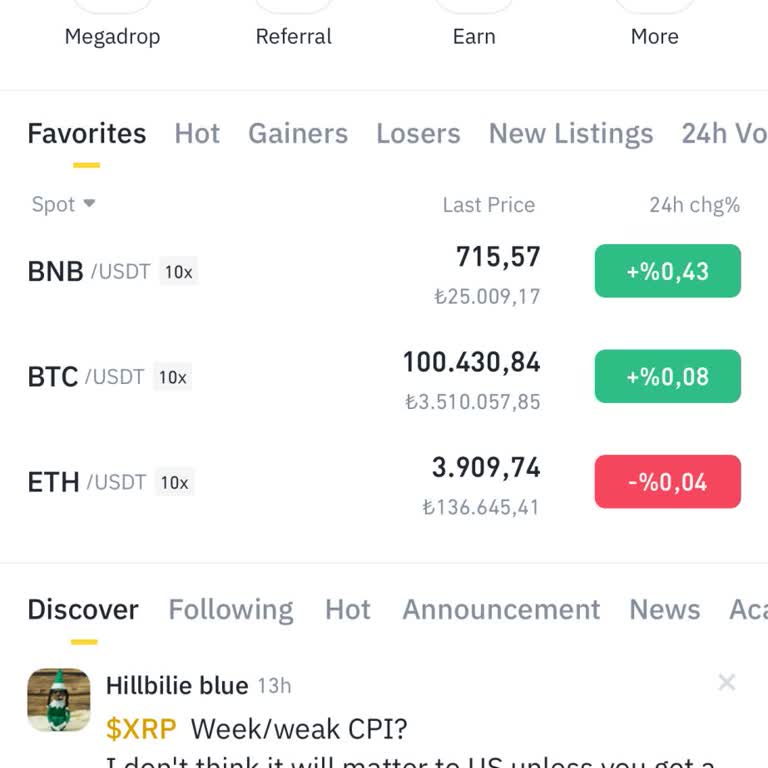The width and height of the screenshot is (768, 768).
Task: Toggle ETH 24h change display button
Action: [667, 482]
